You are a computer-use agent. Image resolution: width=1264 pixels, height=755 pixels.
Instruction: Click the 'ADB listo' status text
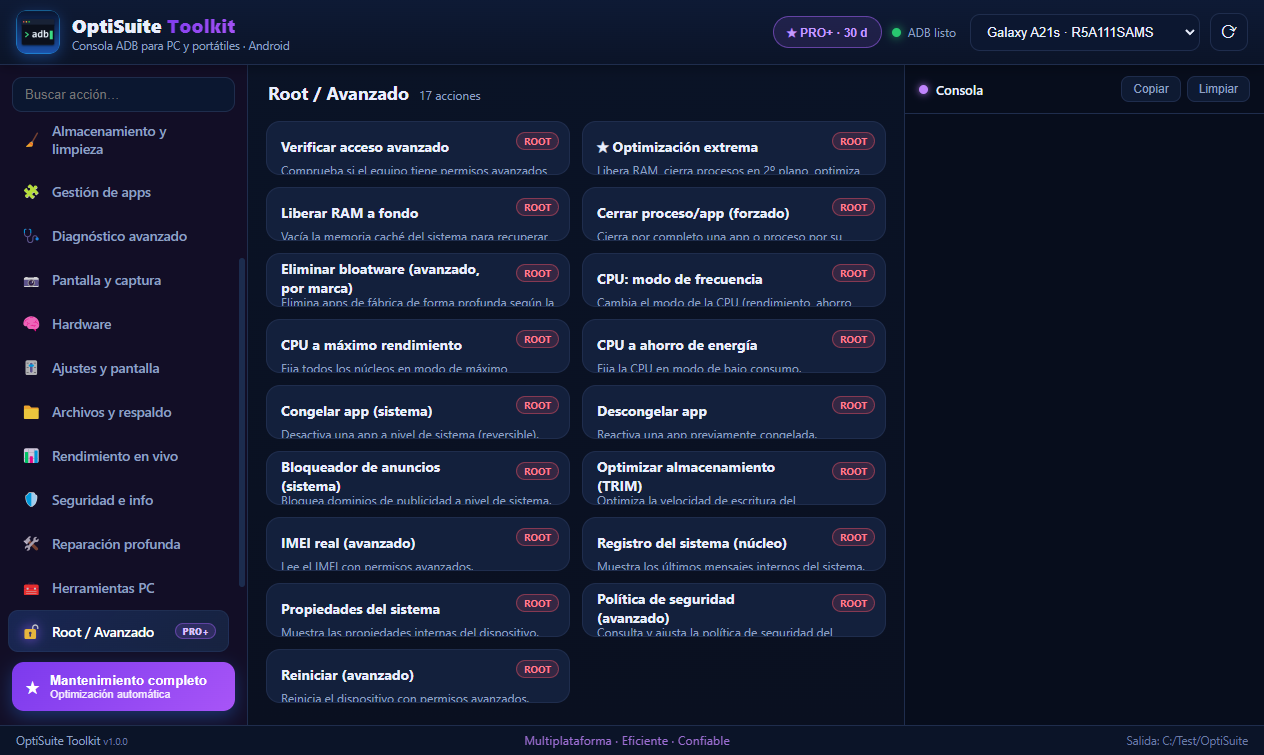[x=932, y=32]
